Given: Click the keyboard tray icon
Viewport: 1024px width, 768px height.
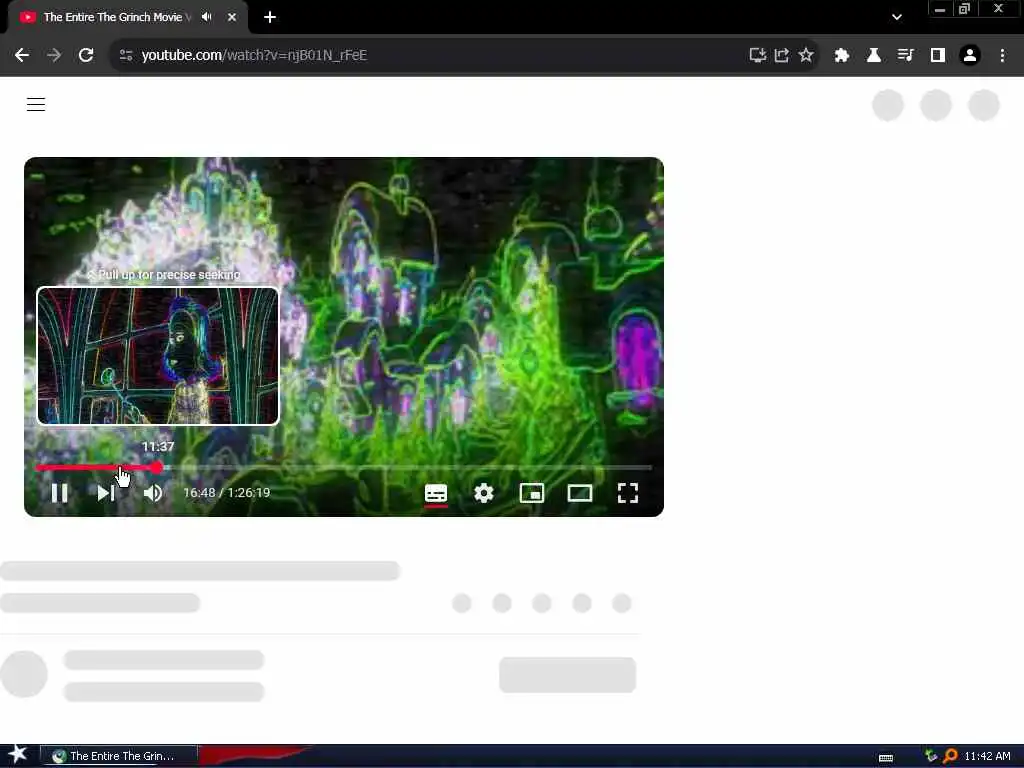Looking at the screenshot, I should [x=886, y=758].
